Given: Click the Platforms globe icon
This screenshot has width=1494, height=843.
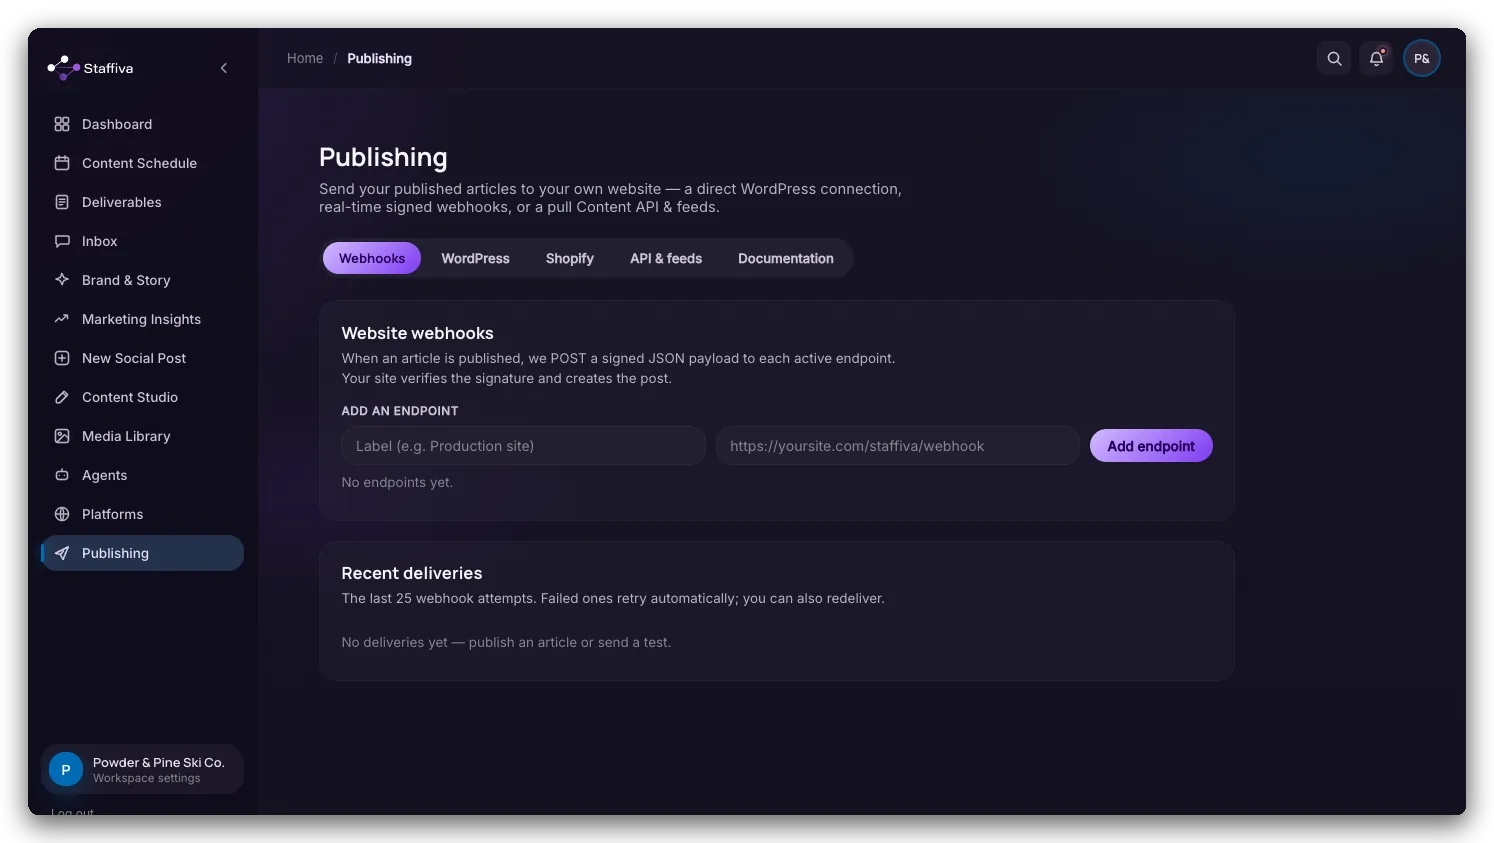Looking at the screenshot, I should (x=62, y=514).
